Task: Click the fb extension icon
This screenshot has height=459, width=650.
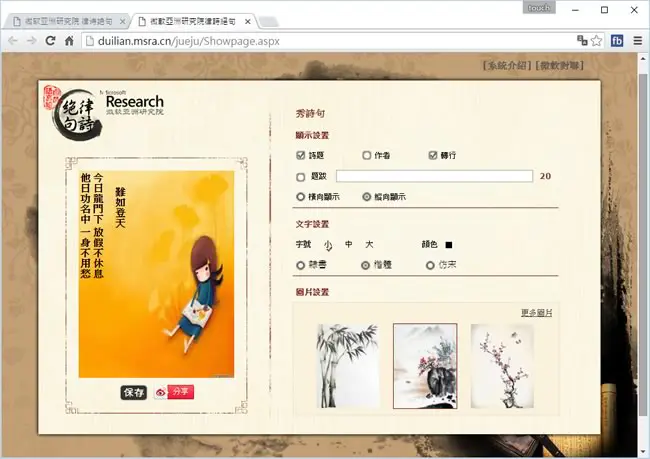Action: point(617,41)
